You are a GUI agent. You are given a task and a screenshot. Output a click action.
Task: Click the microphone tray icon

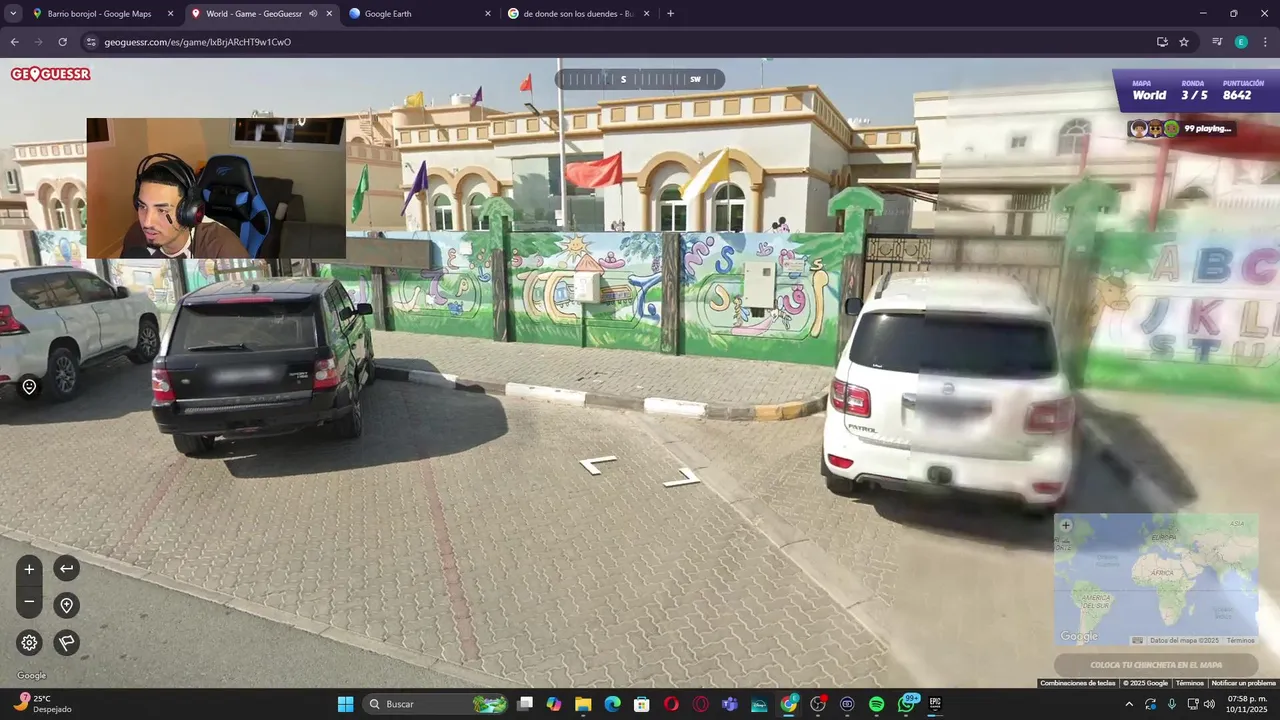coord(1172,704)
